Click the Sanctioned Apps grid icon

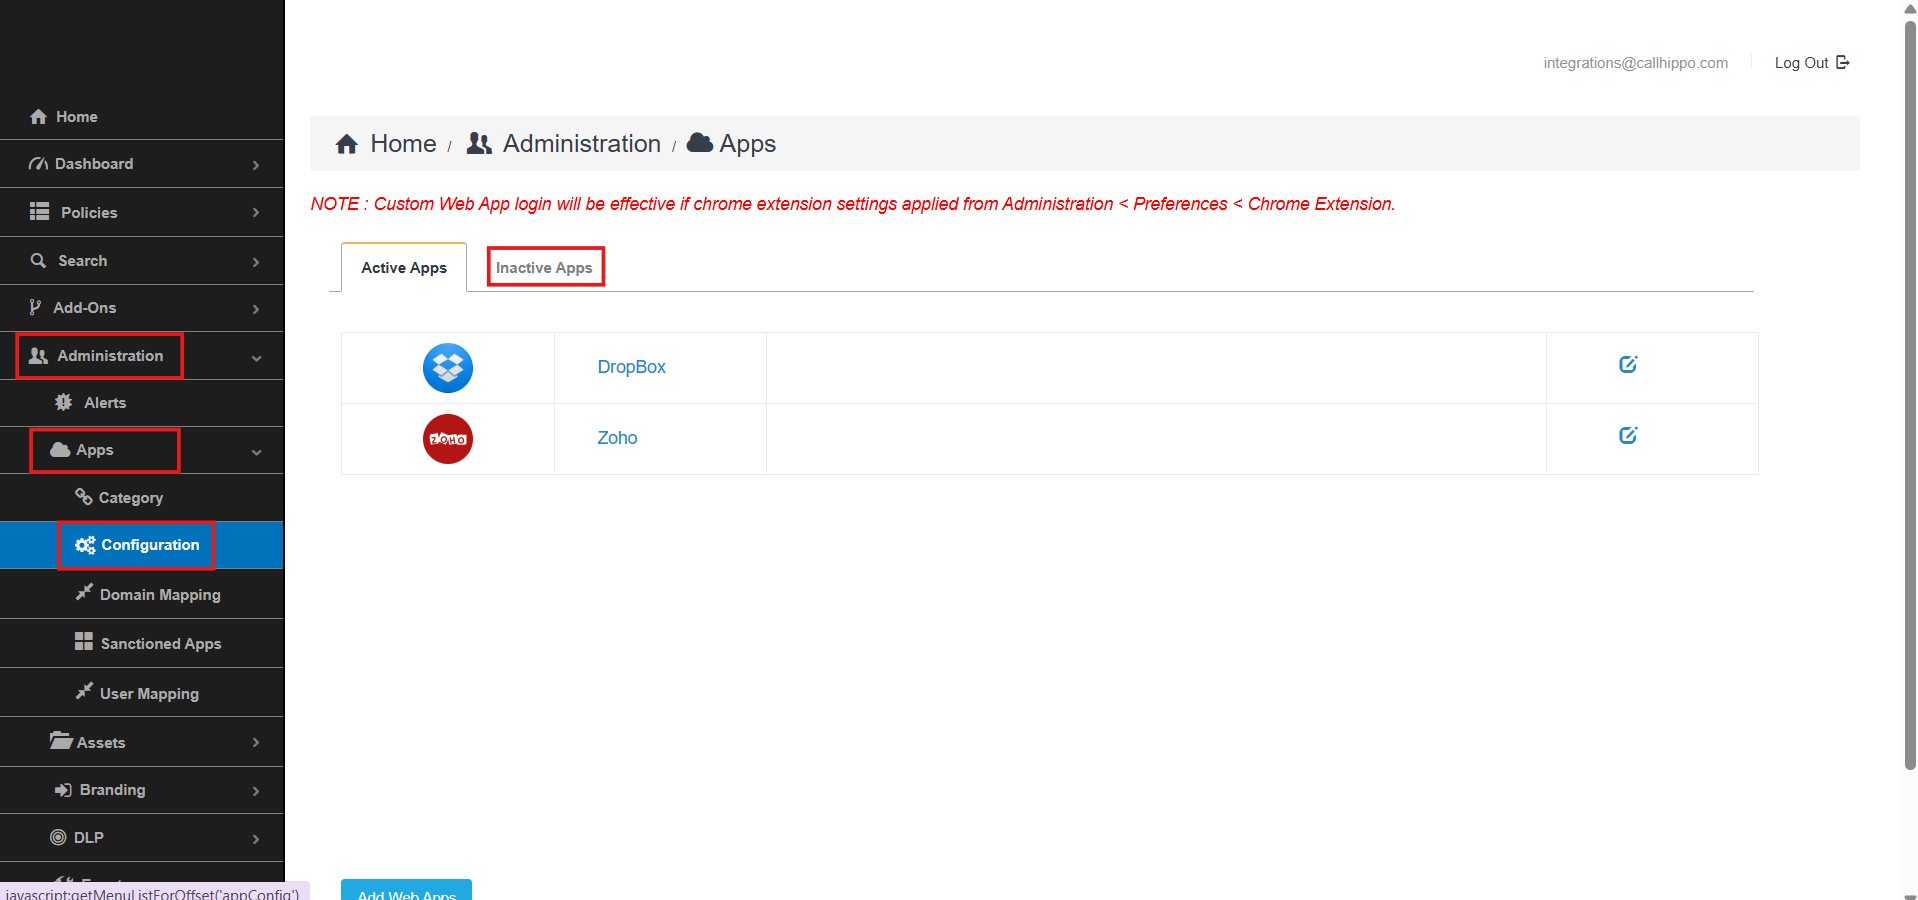pos(84,642)
